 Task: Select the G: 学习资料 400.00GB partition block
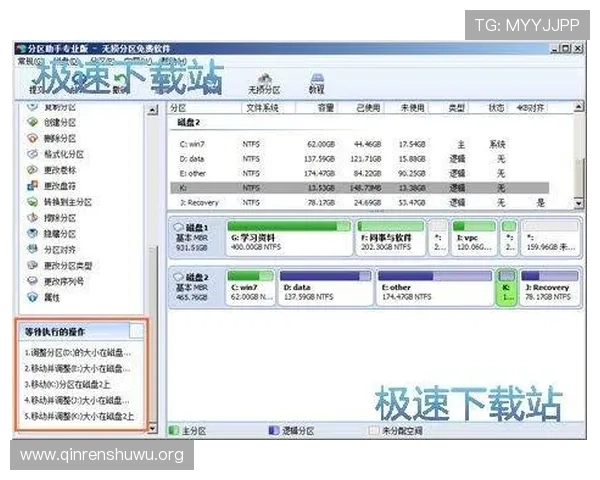[289, 238]
